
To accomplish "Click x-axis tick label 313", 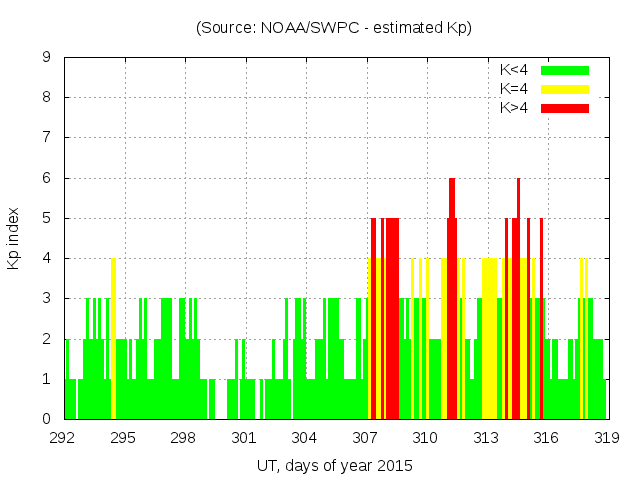I will pos(486,437).
